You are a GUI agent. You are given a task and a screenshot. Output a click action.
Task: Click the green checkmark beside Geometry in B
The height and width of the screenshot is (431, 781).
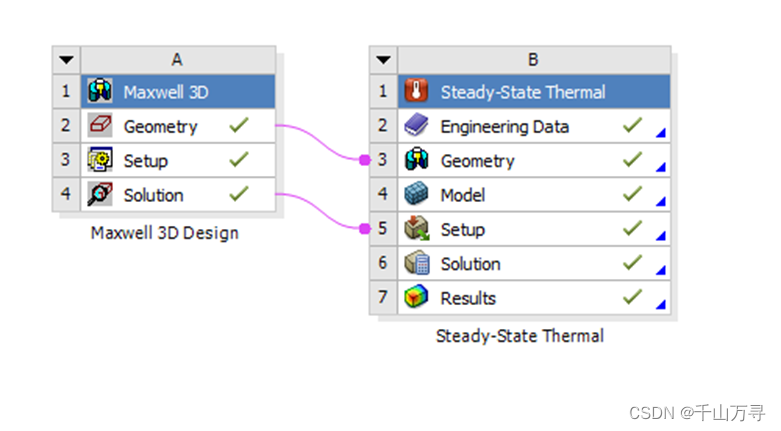(633, 159)
